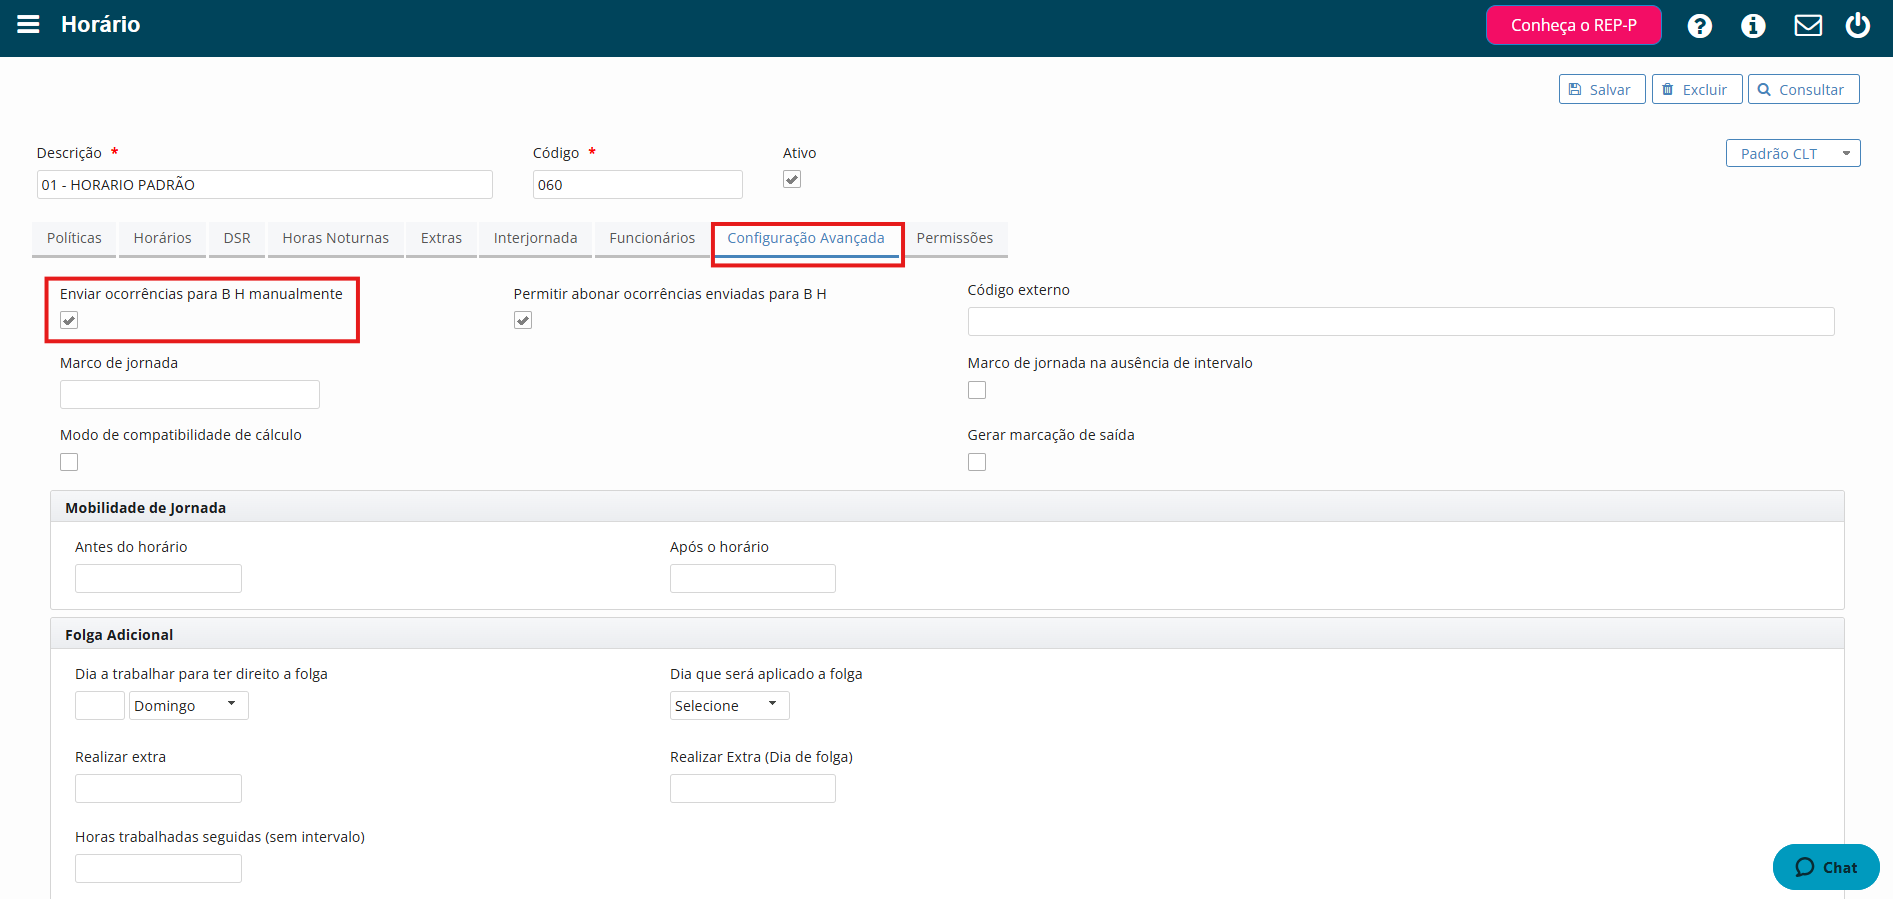Toggle the Ativo checkbox
The image size is (1893, 899).
792,179
